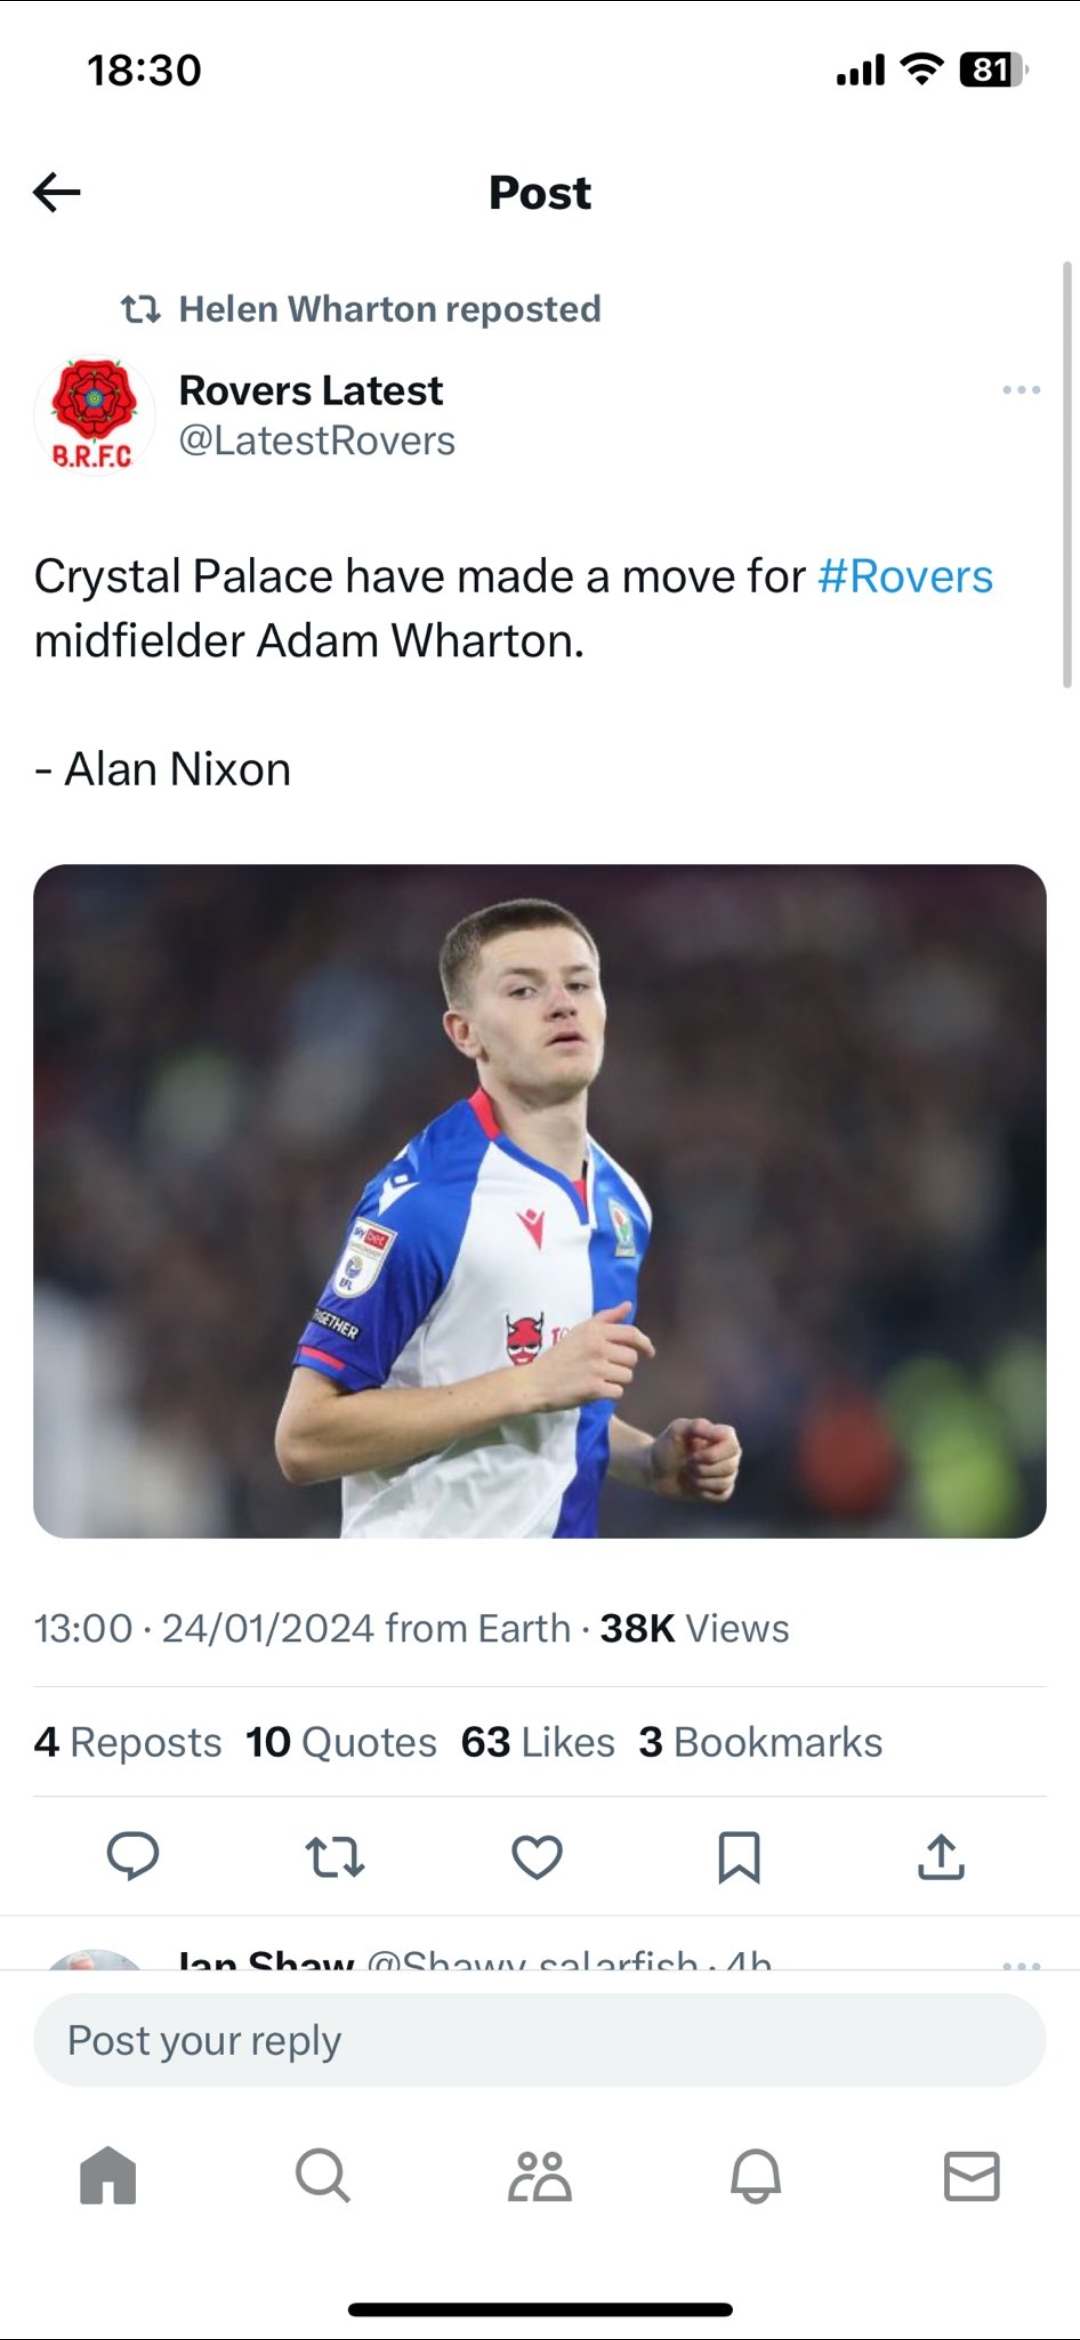
Task: Open the post's three-dot more menu
Action: pyautogui.click(x=1021, y=390)
